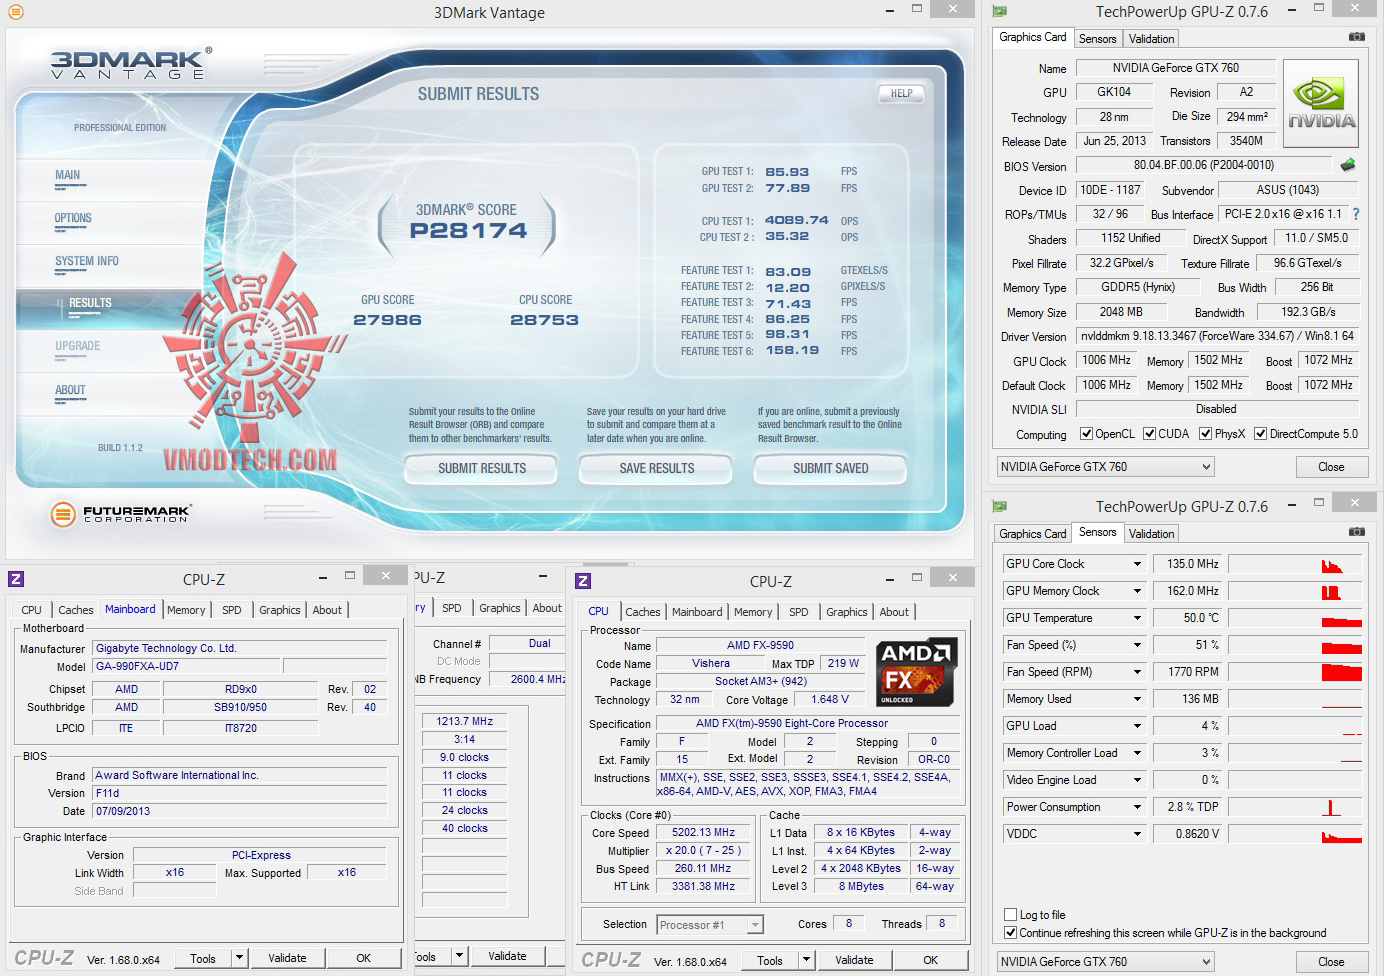Image resolution: width=1384 pixels, height=976 pixels.
Task: Open the Memory Used sensor dropdown
Action: point(1137,699)
